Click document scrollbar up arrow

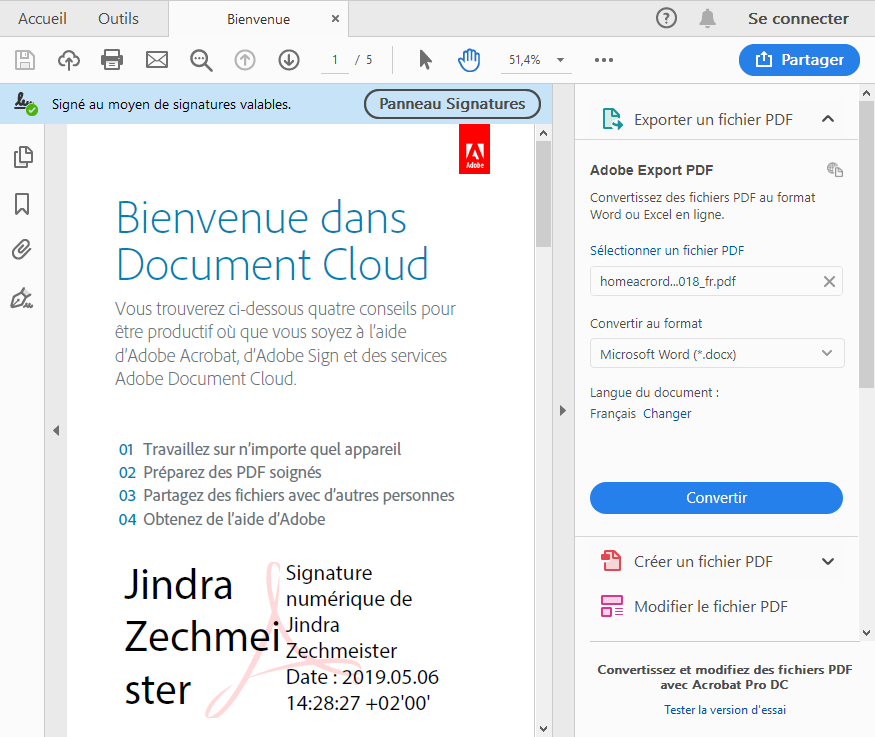pos(544,133)
